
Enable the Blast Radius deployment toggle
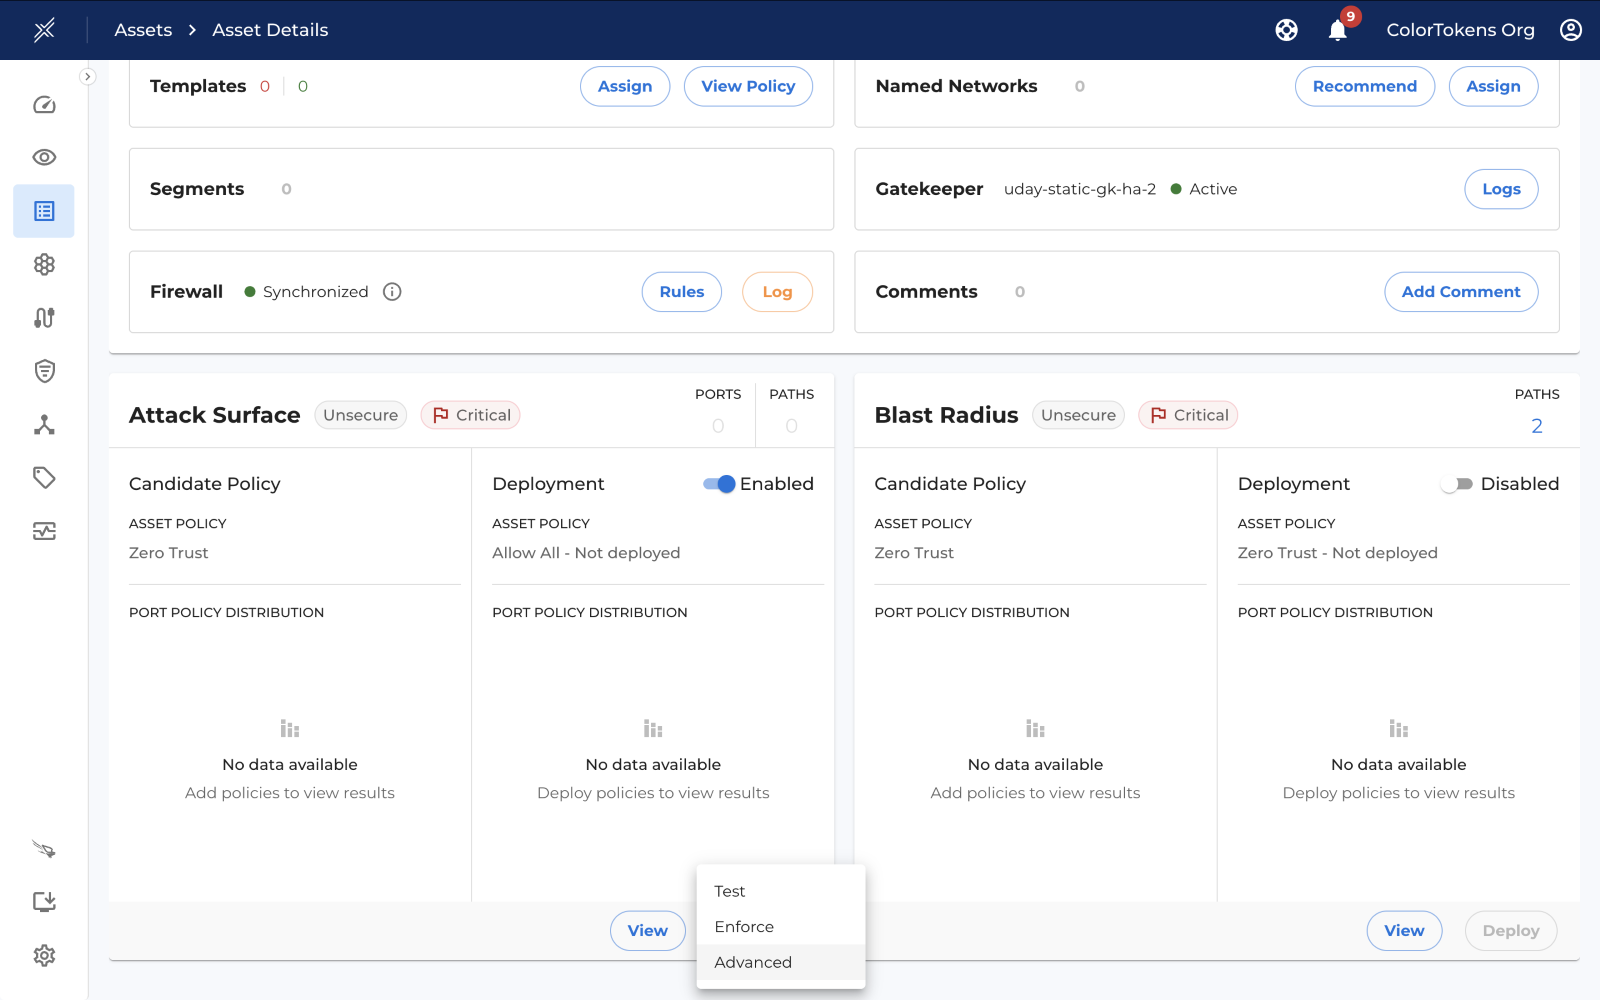1456,484
